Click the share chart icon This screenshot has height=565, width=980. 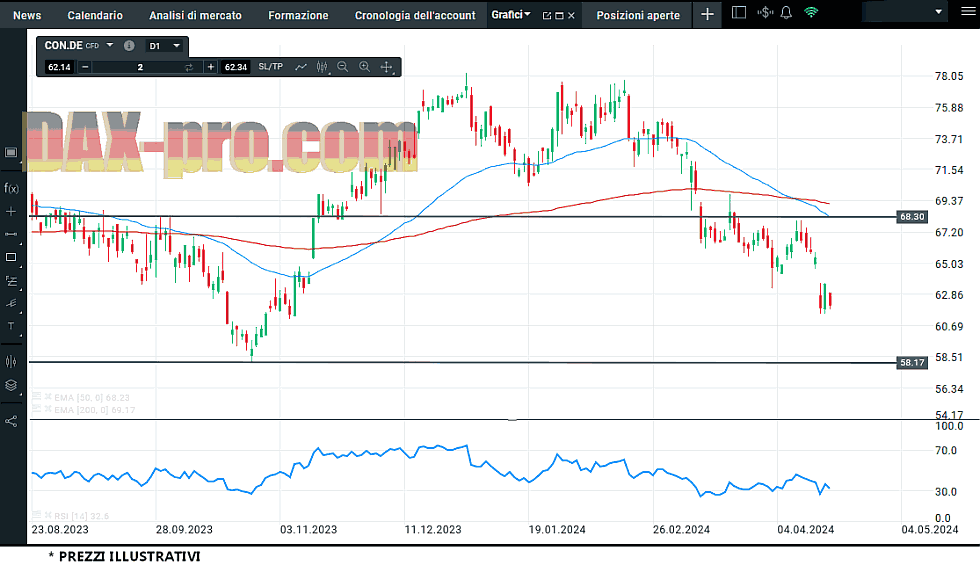point(11,421)
